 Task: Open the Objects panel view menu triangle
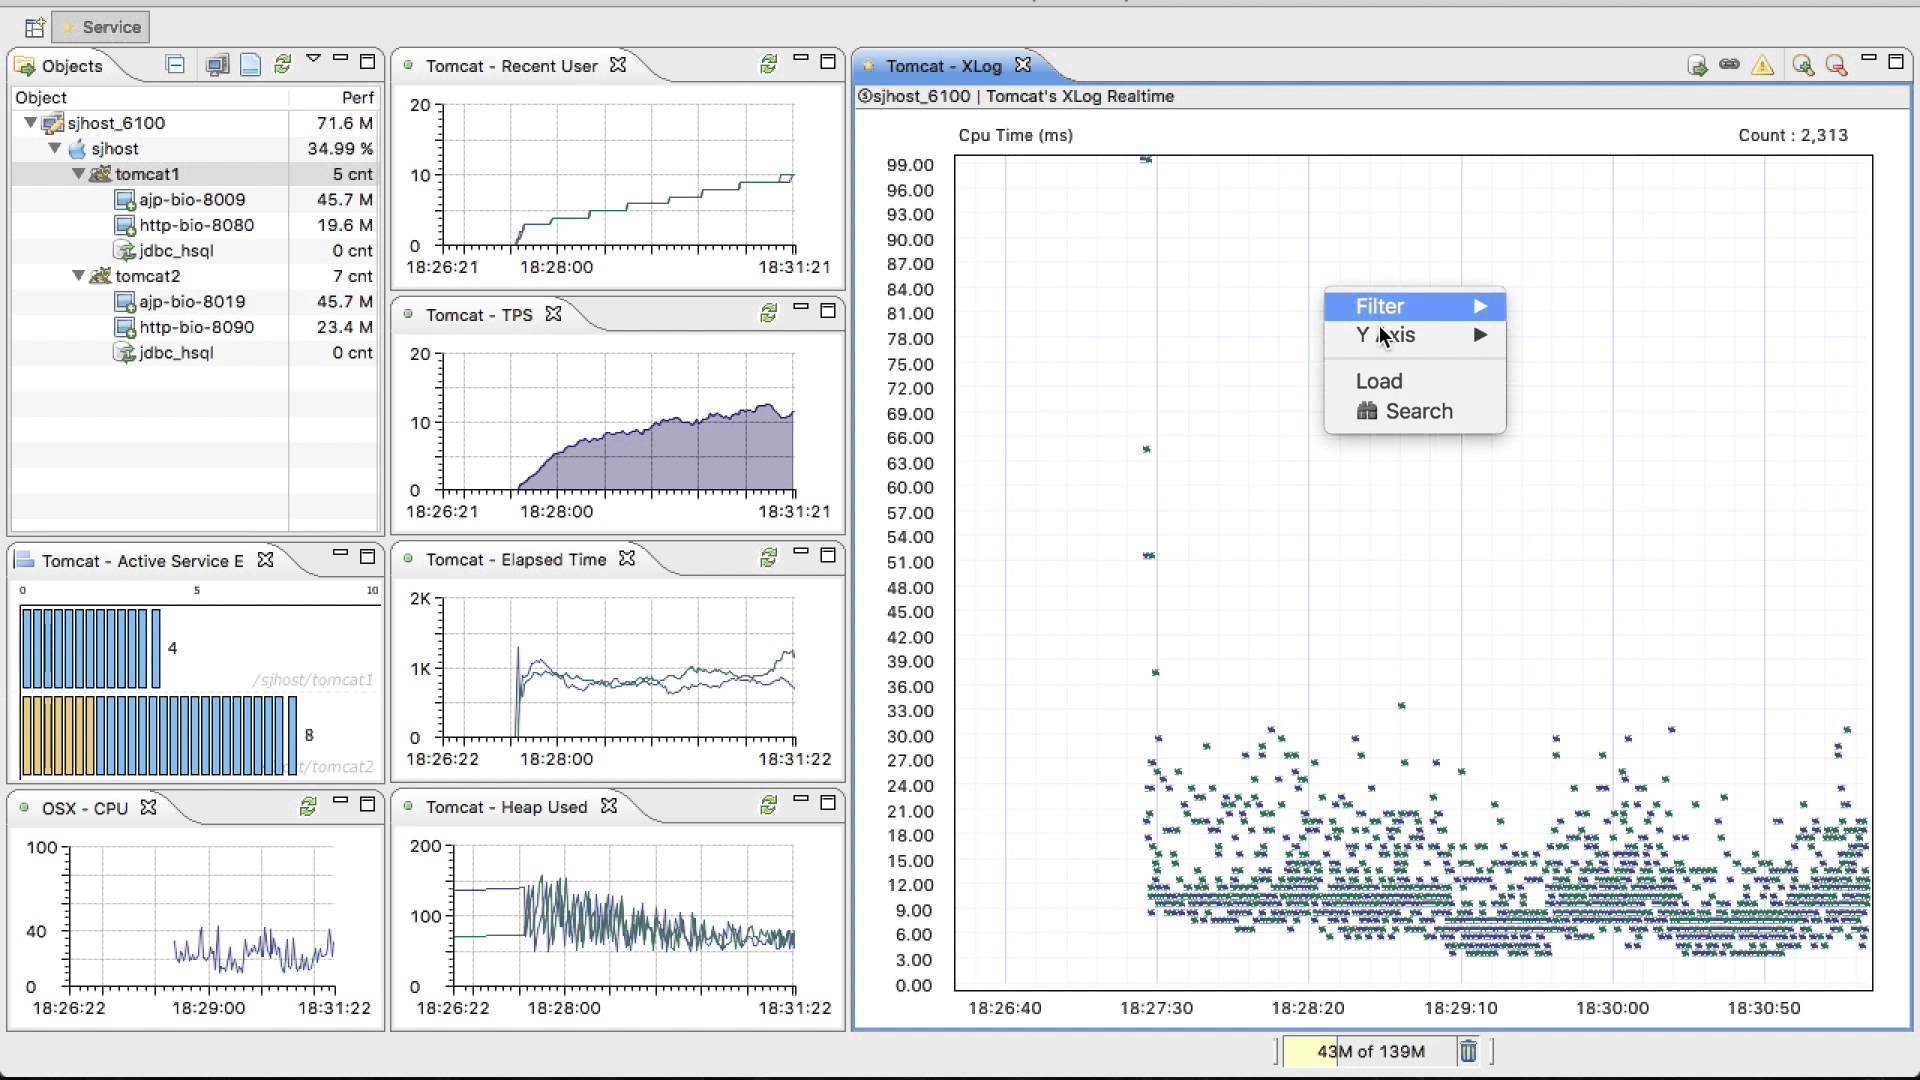[313, 59]
